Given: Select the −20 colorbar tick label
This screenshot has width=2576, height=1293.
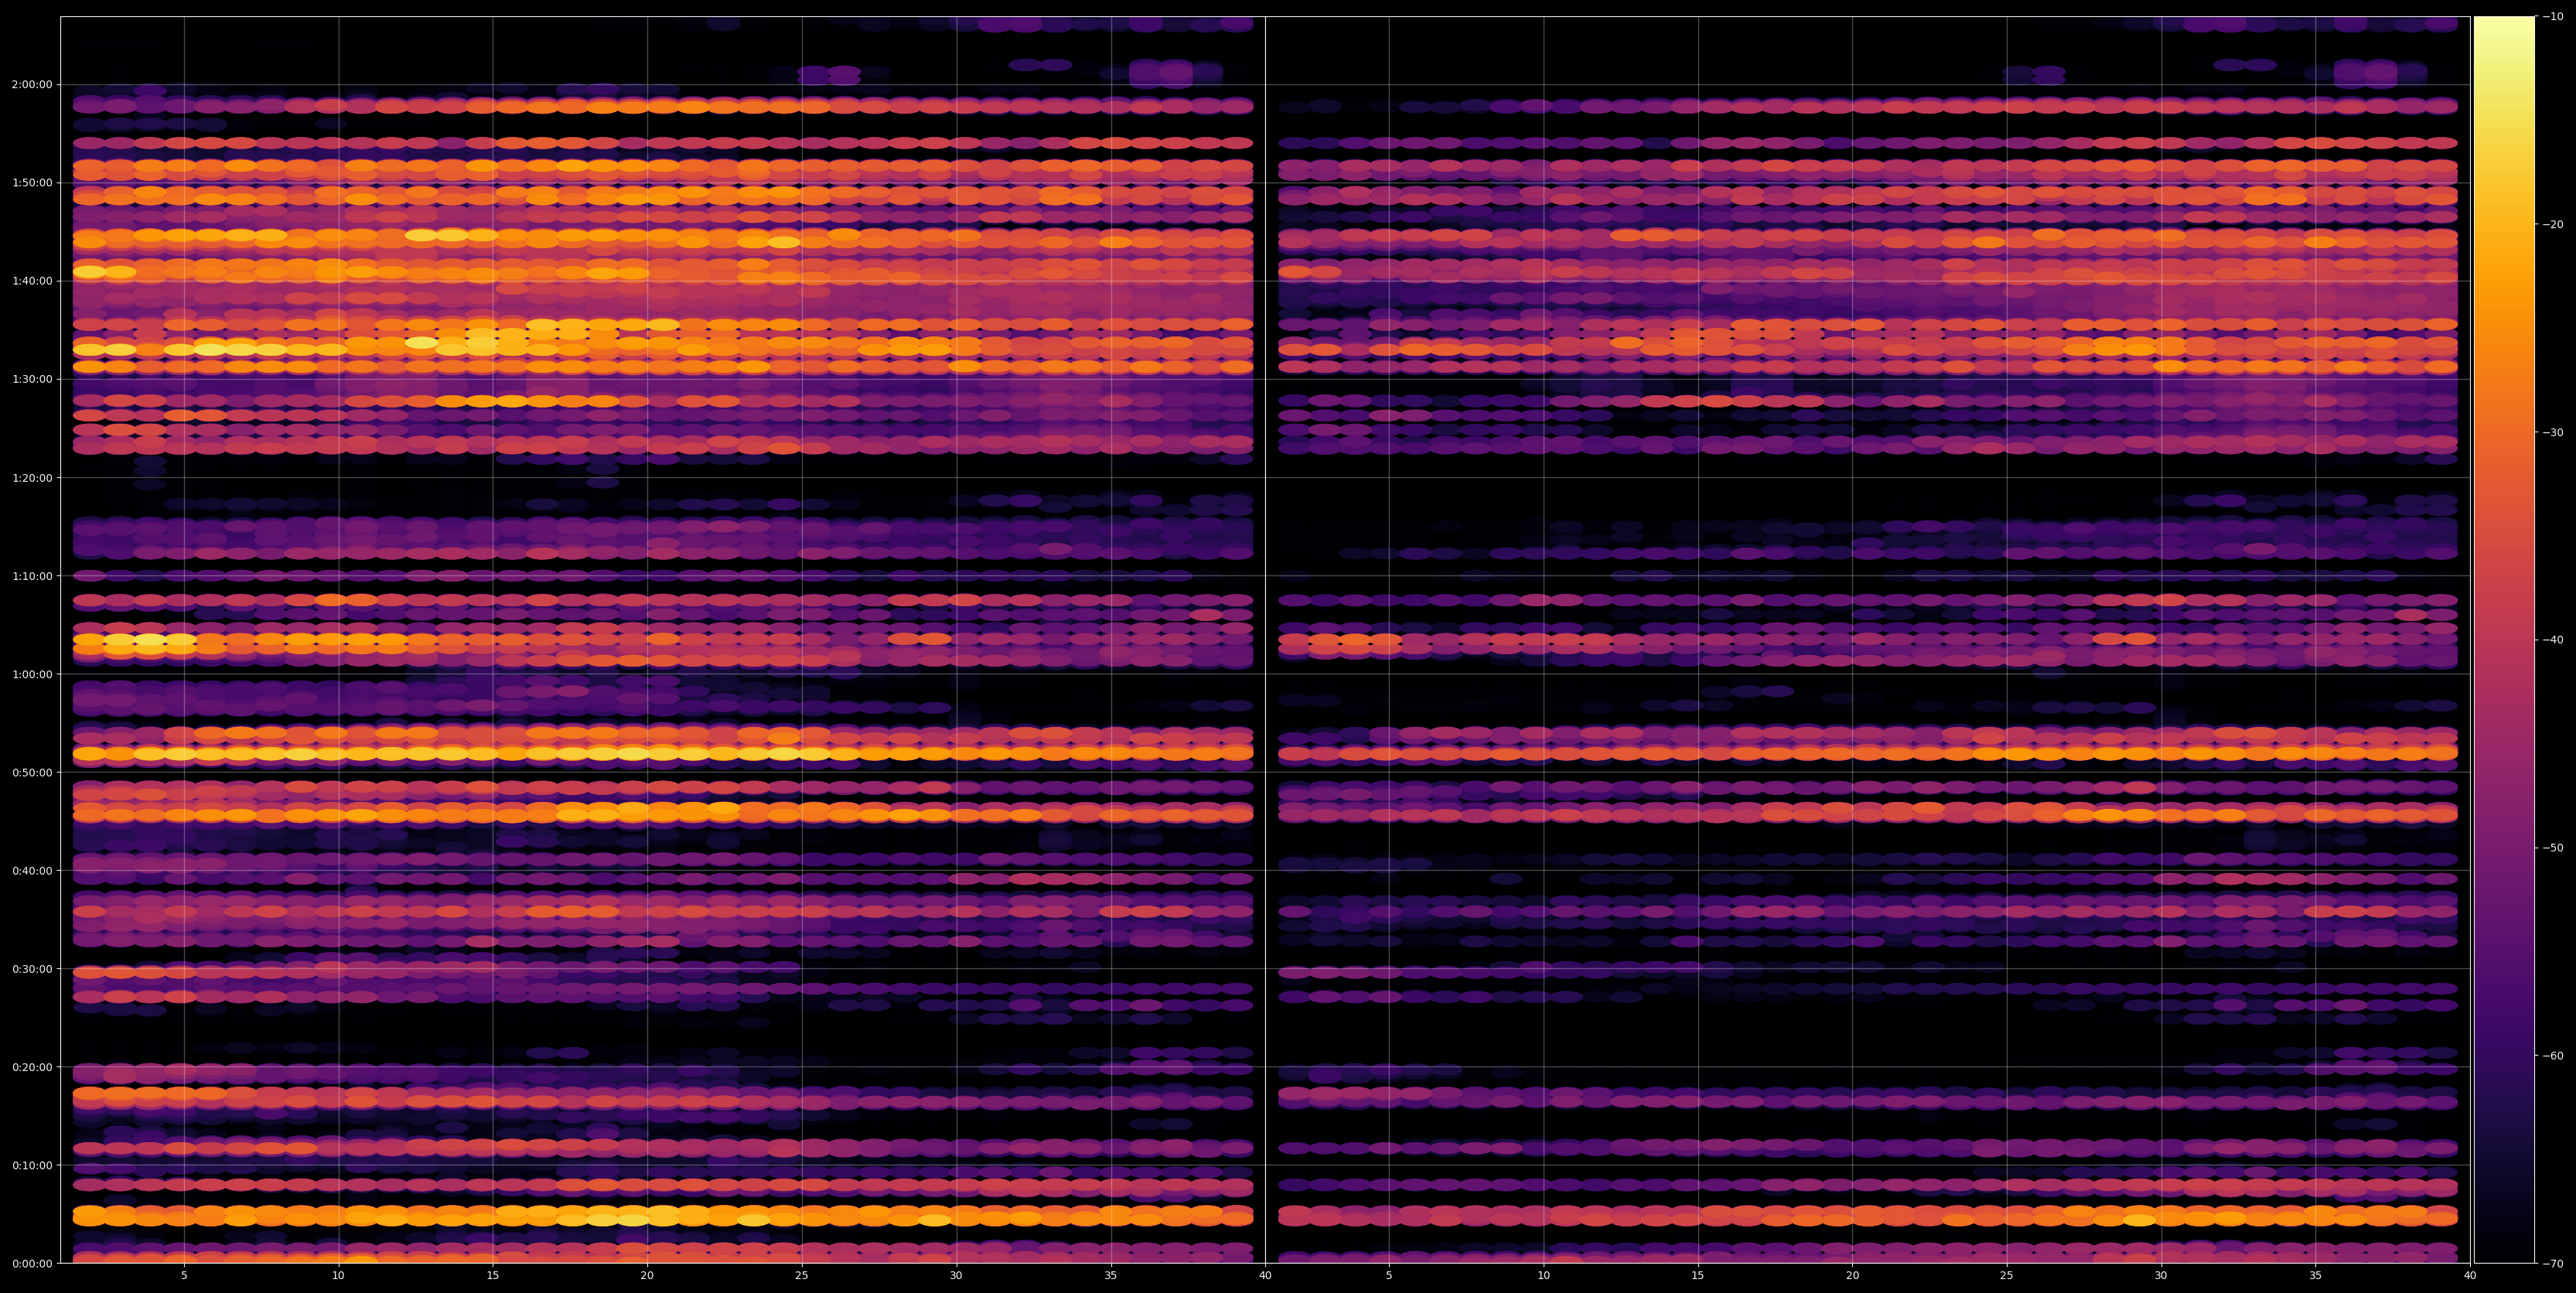Looking at the screenshot, I should [x=2553, y=225].
